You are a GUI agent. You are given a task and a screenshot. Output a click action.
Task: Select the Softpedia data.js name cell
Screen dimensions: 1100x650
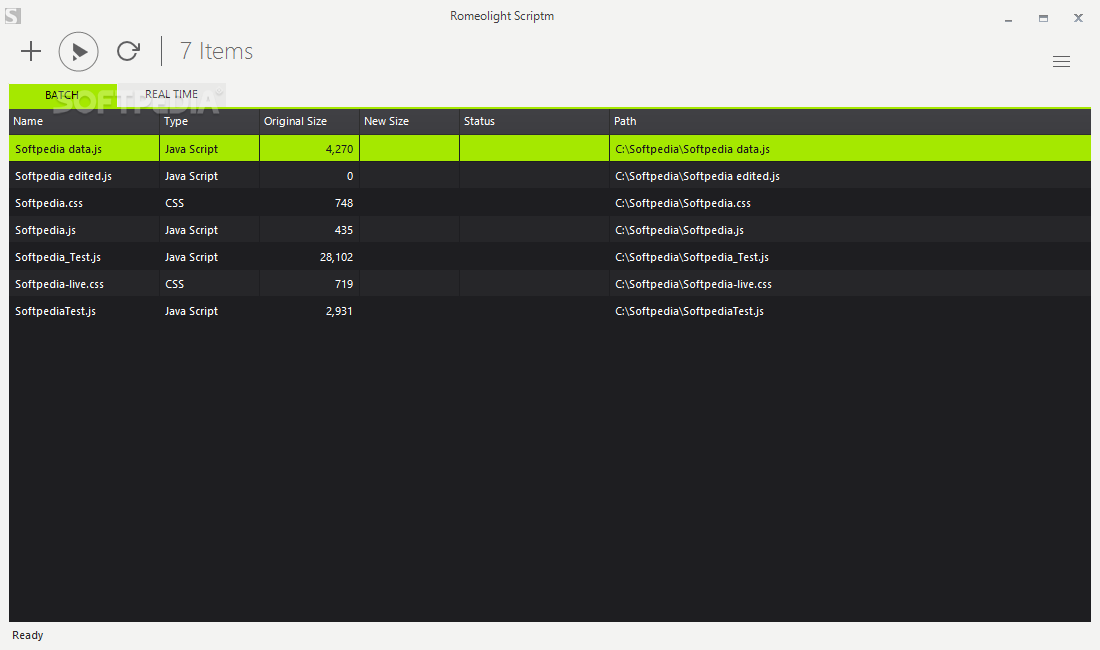(x=84, y=149)
